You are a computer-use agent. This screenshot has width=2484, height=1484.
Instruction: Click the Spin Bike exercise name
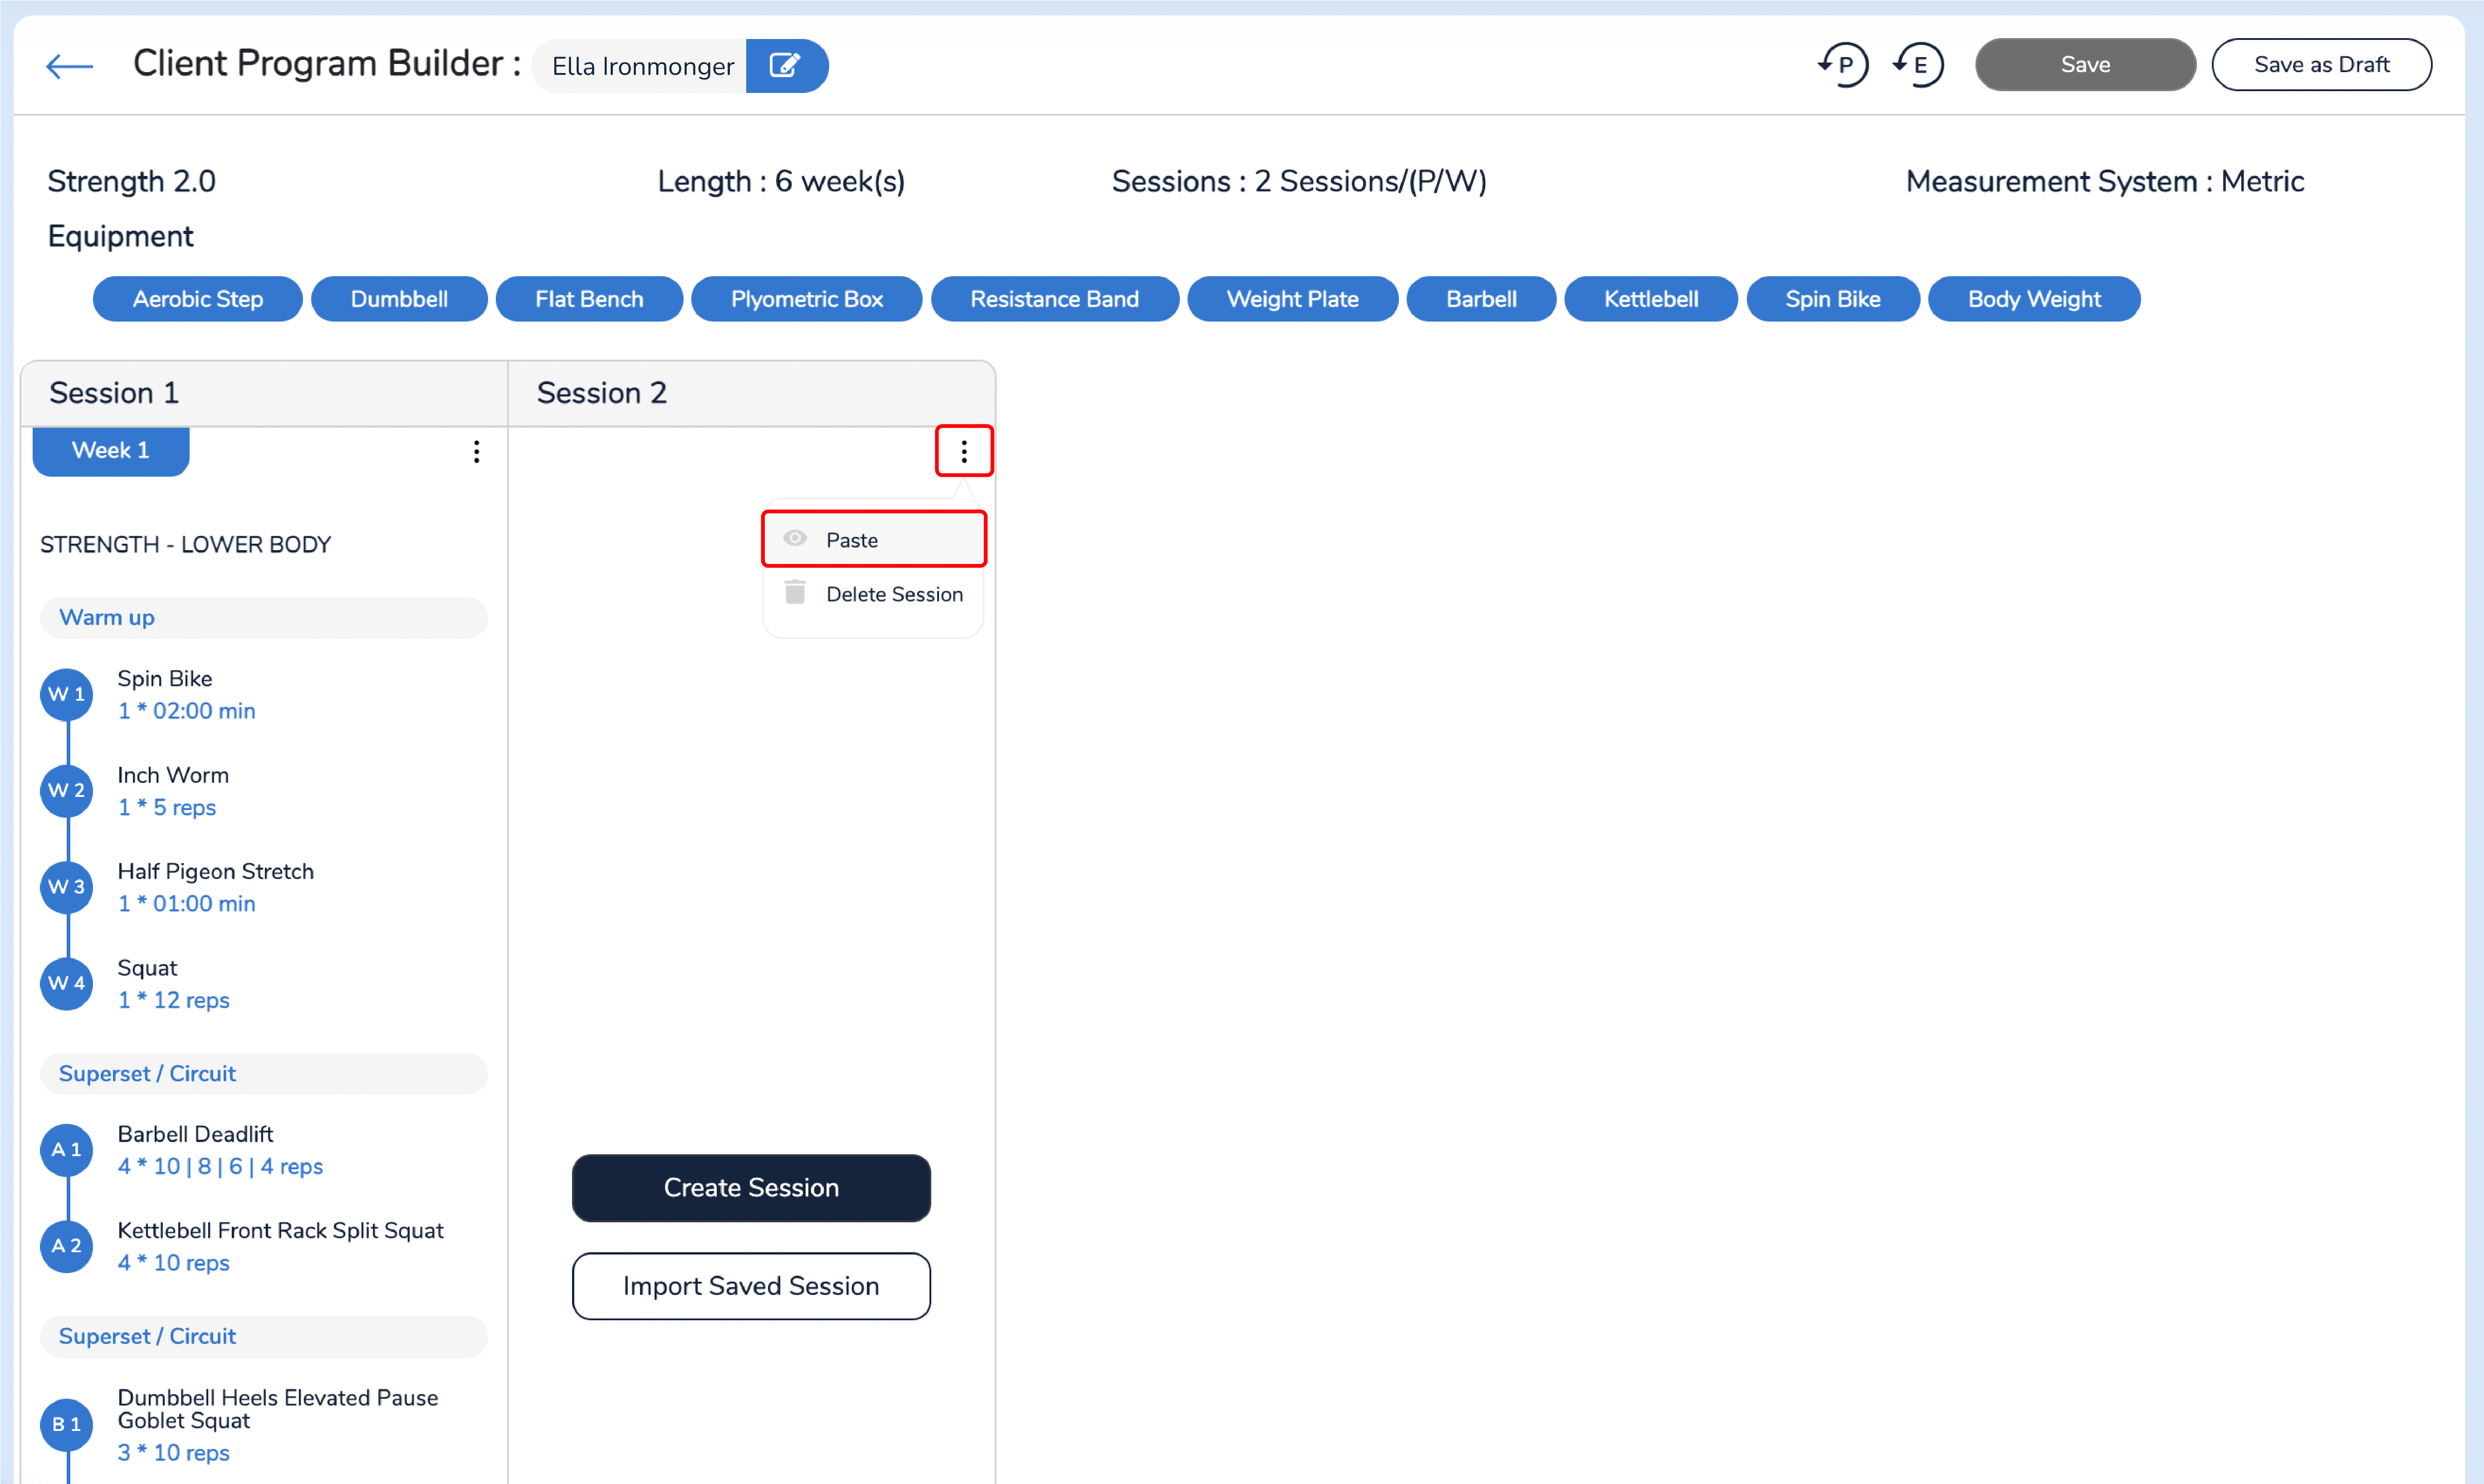165,678
